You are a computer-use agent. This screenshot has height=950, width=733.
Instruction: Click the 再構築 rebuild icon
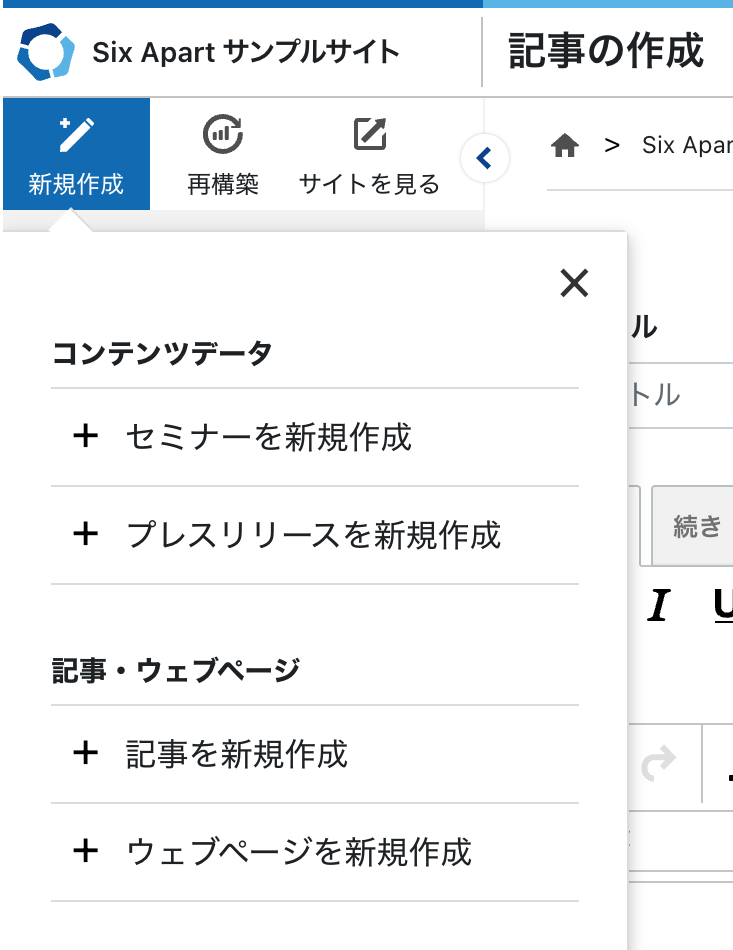click(223, 134)
